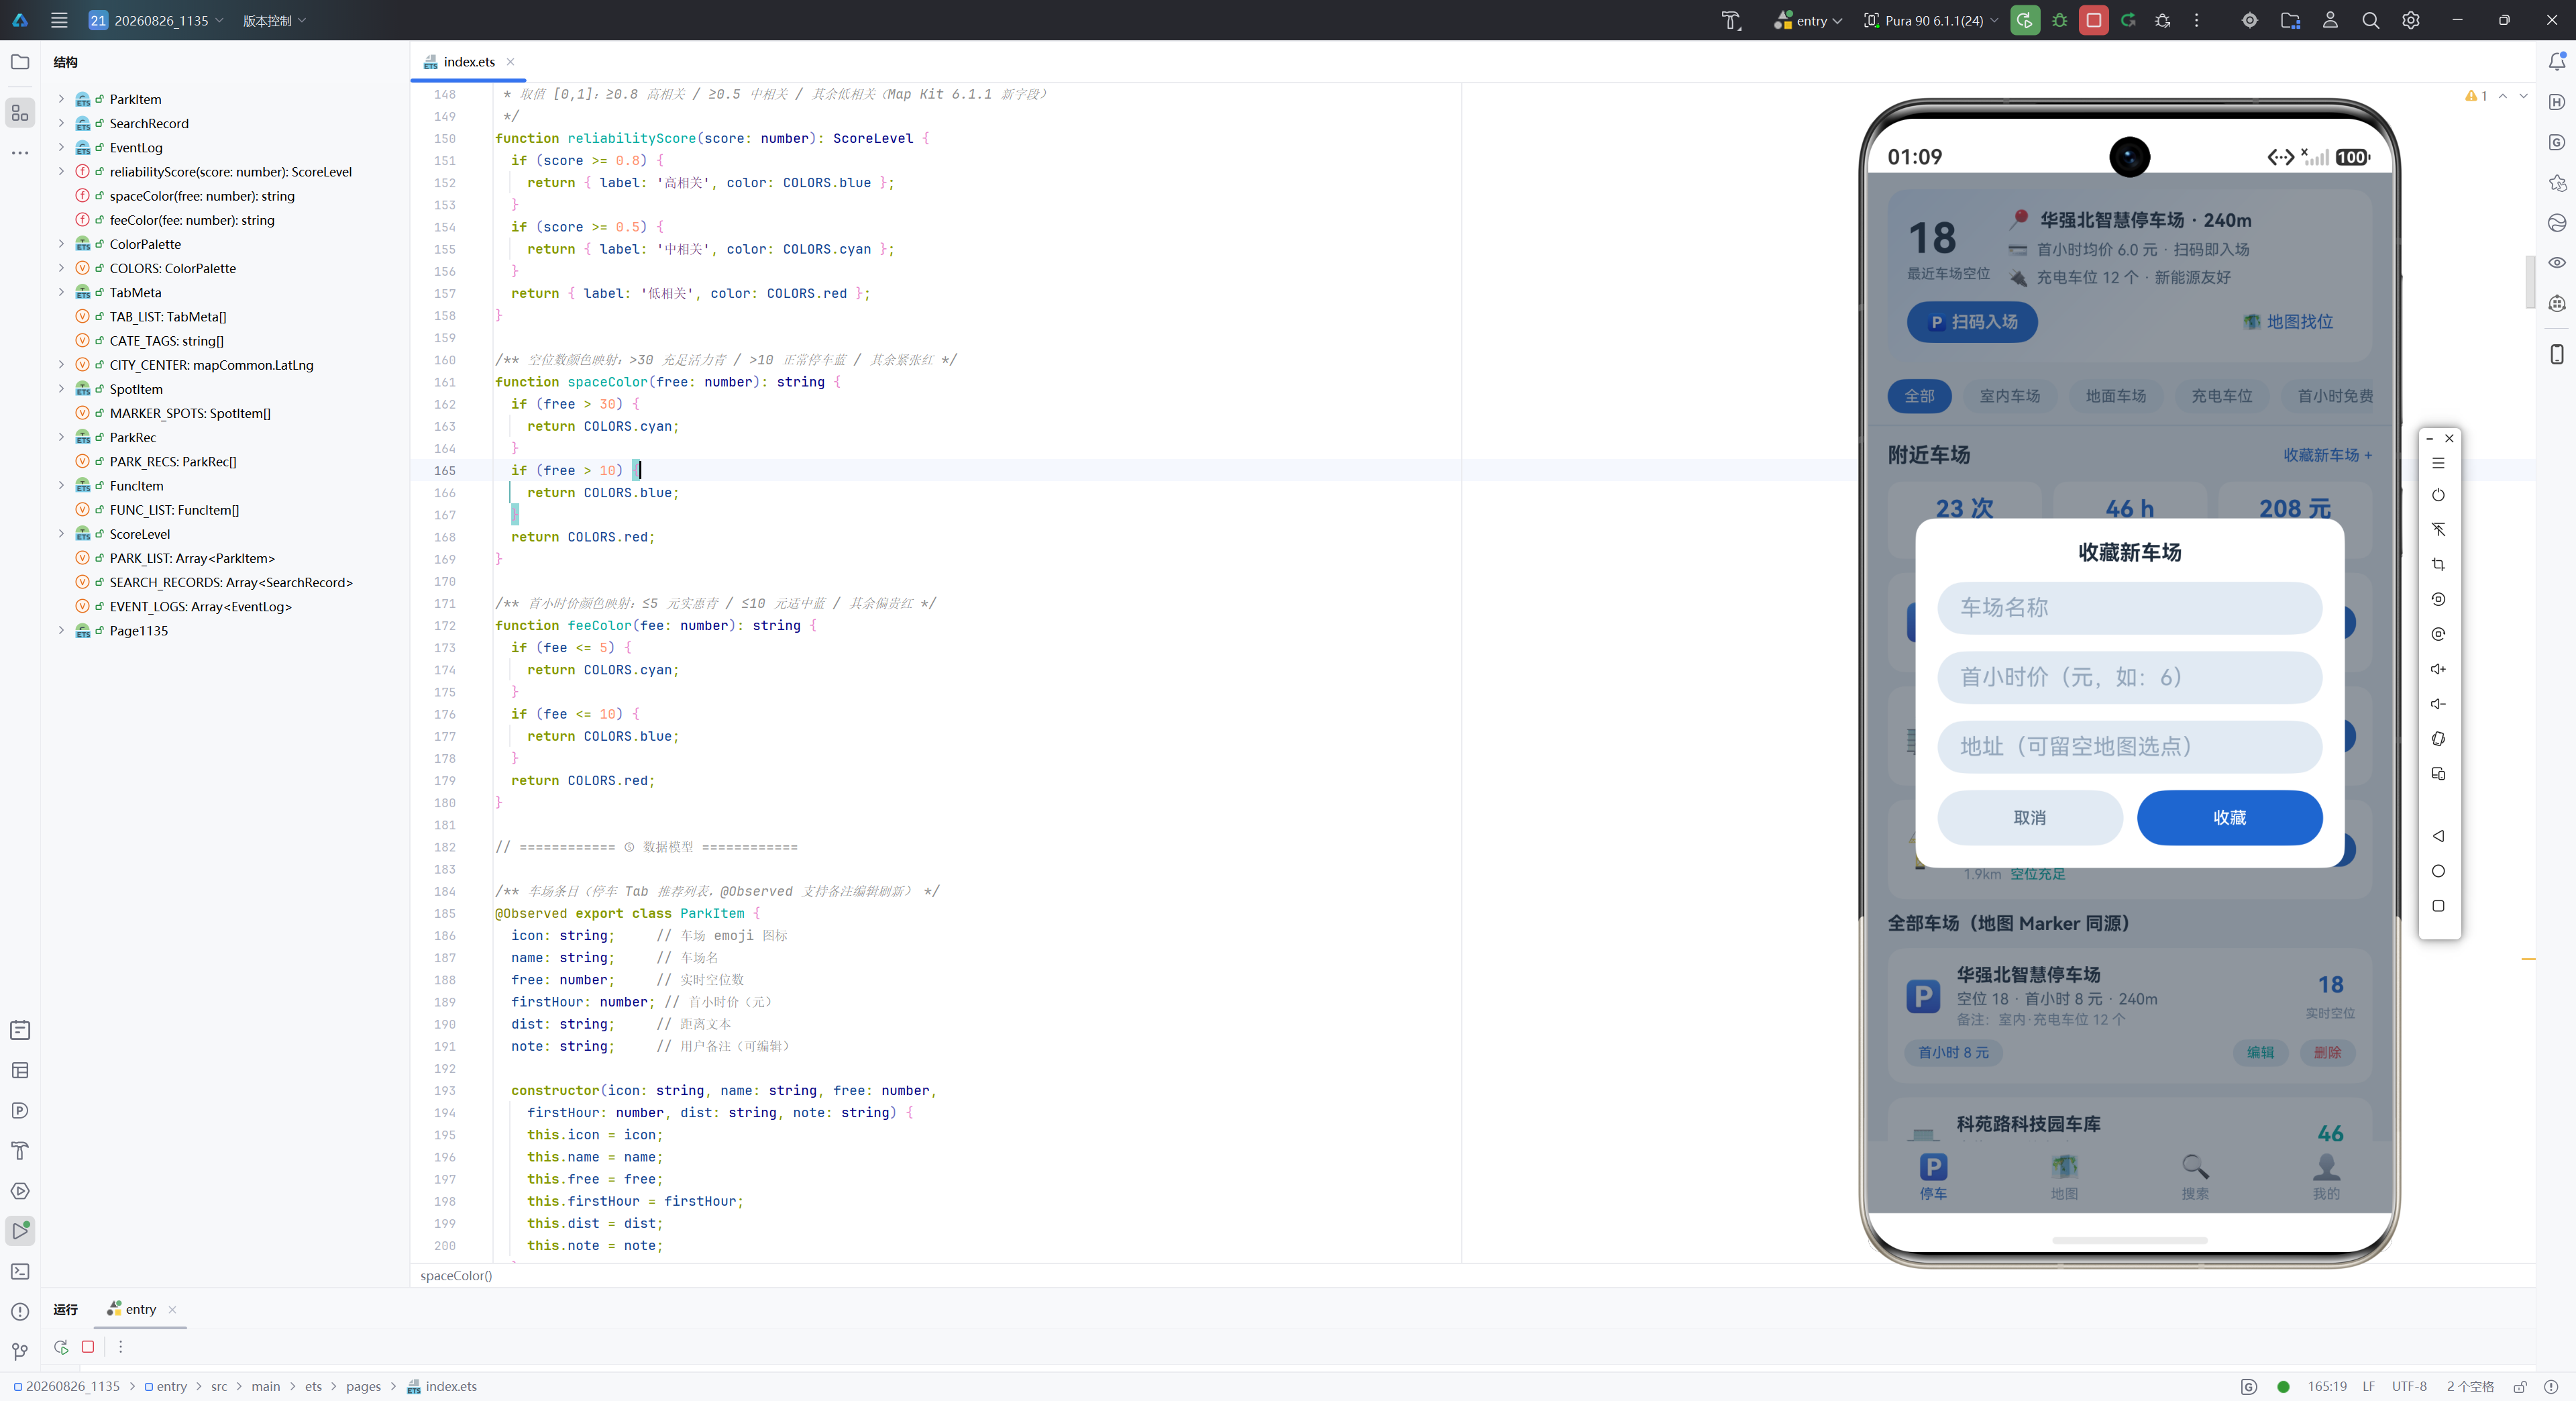
Task: Stop process in the Run panel
Action: [x=88, y=1347]
